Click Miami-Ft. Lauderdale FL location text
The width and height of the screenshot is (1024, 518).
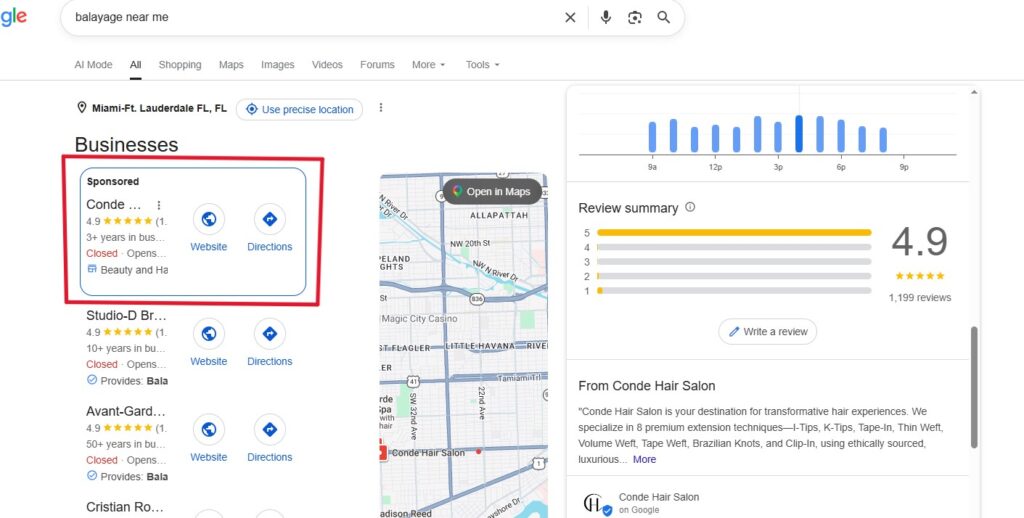(159, 108)
